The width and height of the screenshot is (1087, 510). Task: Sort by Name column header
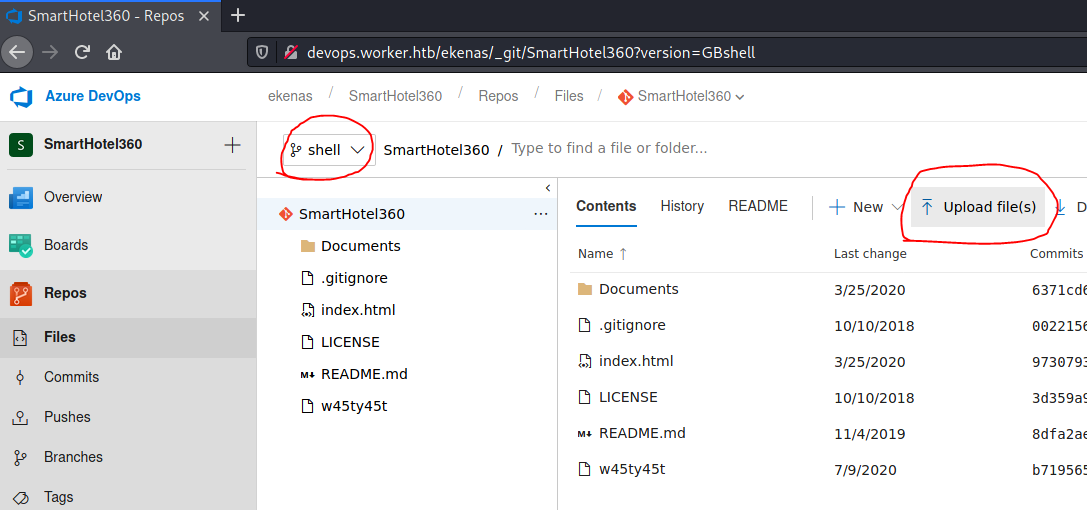[x=602, y=254]
